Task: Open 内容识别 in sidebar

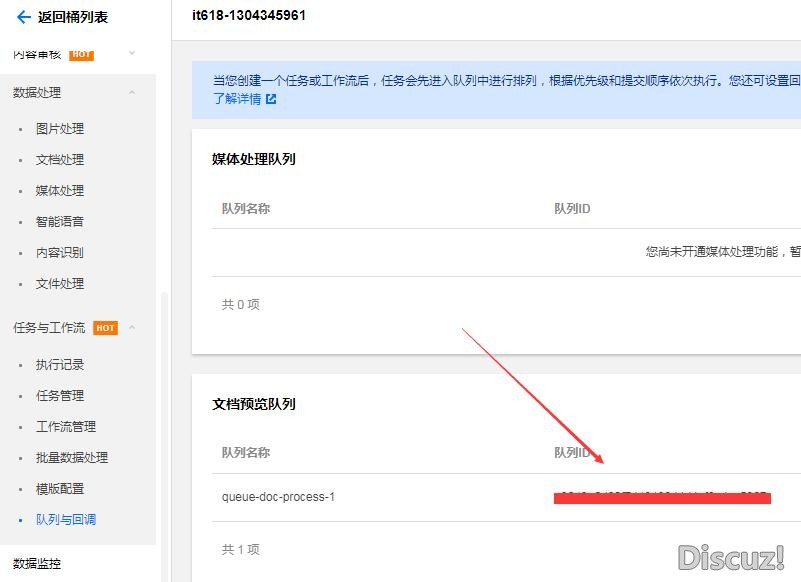Action: pyautogui.click(x=60, y=252)
